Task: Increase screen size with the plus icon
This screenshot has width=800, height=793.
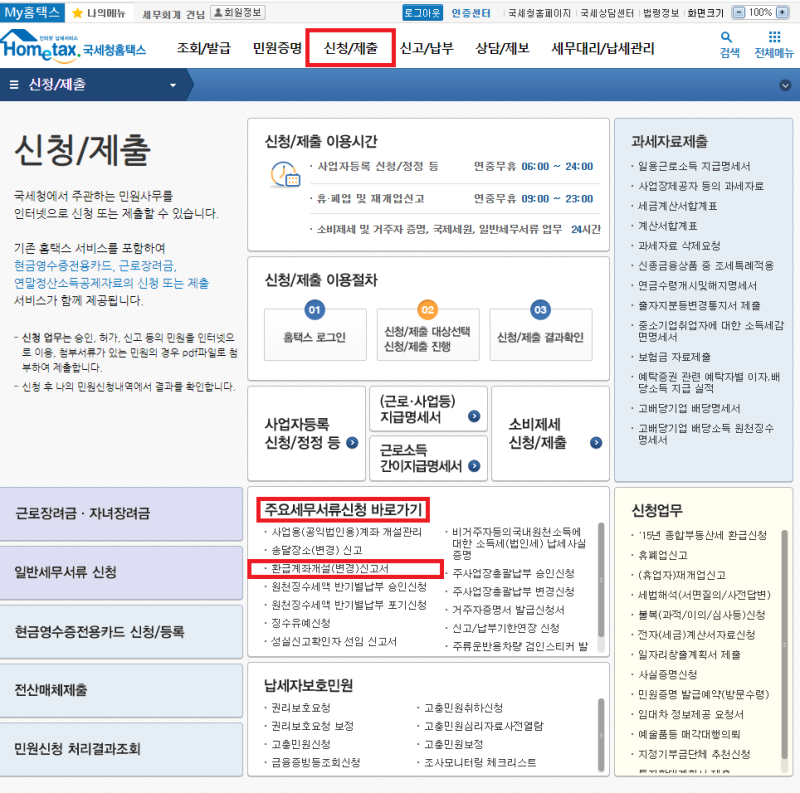Action: (782, 12)
